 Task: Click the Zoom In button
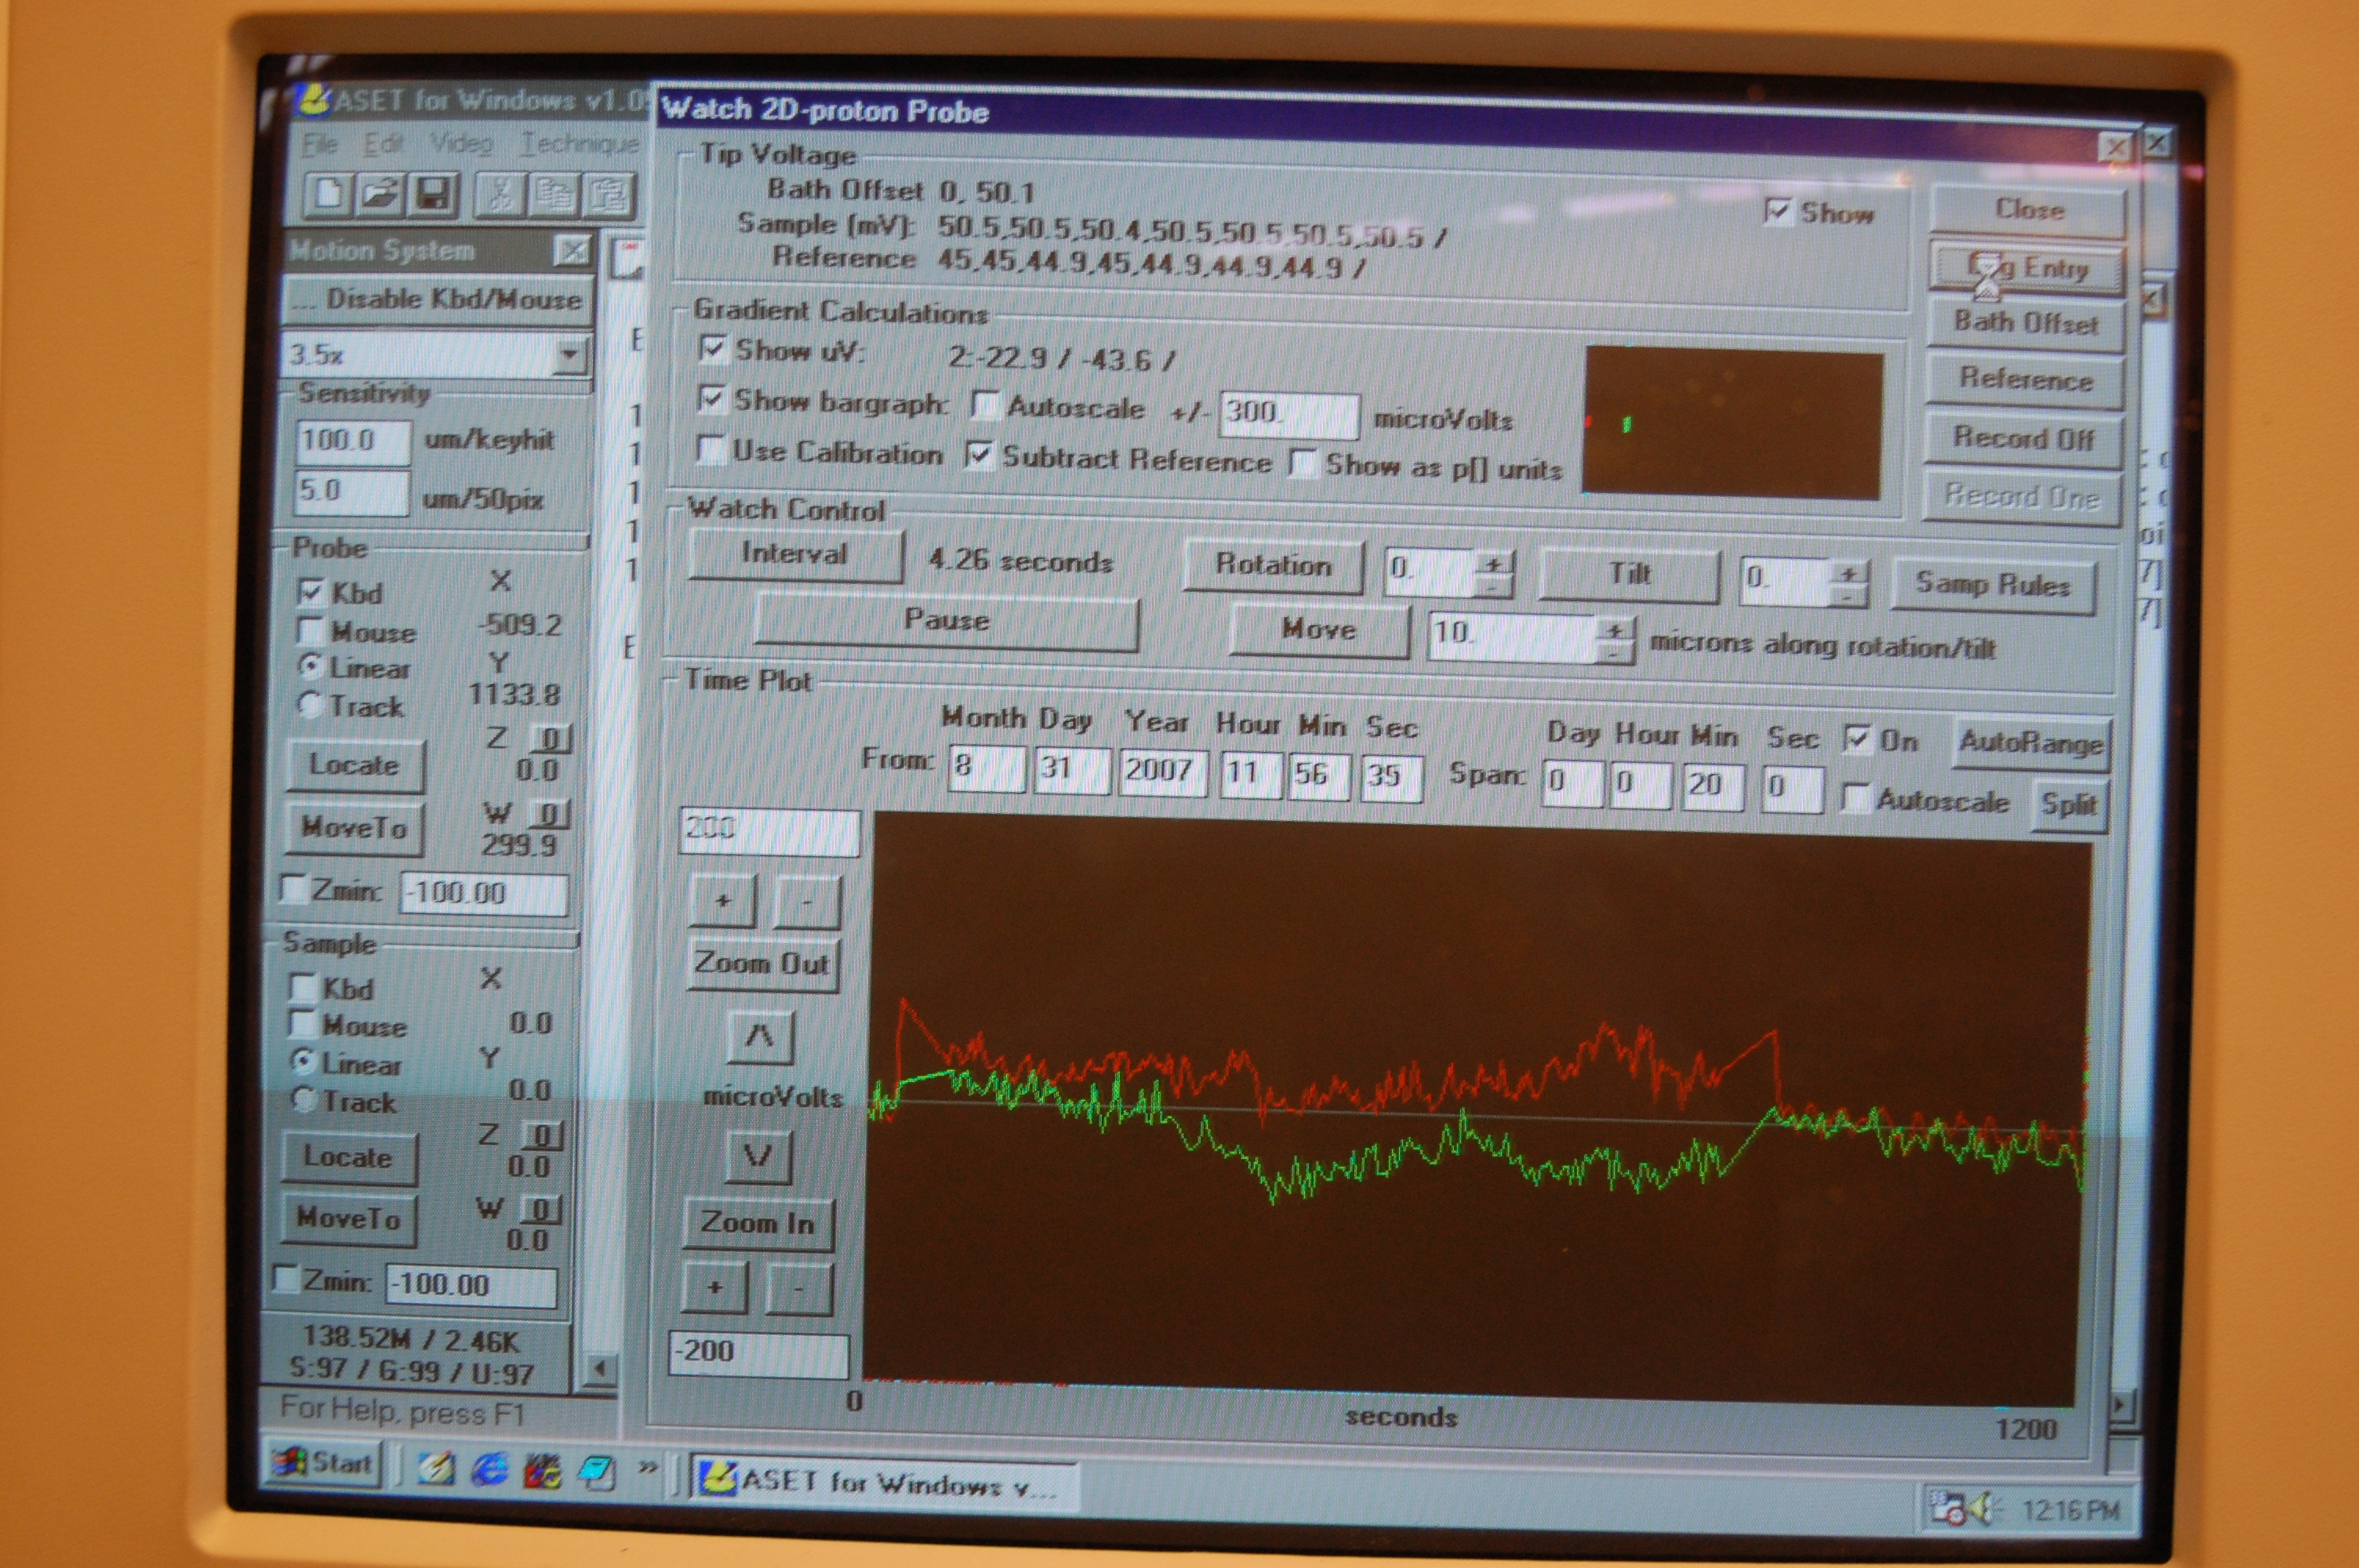pos(758,1224)
